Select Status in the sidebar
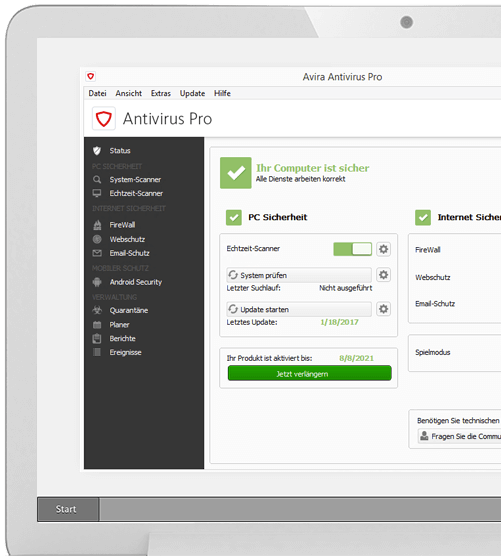 (120, 151)
